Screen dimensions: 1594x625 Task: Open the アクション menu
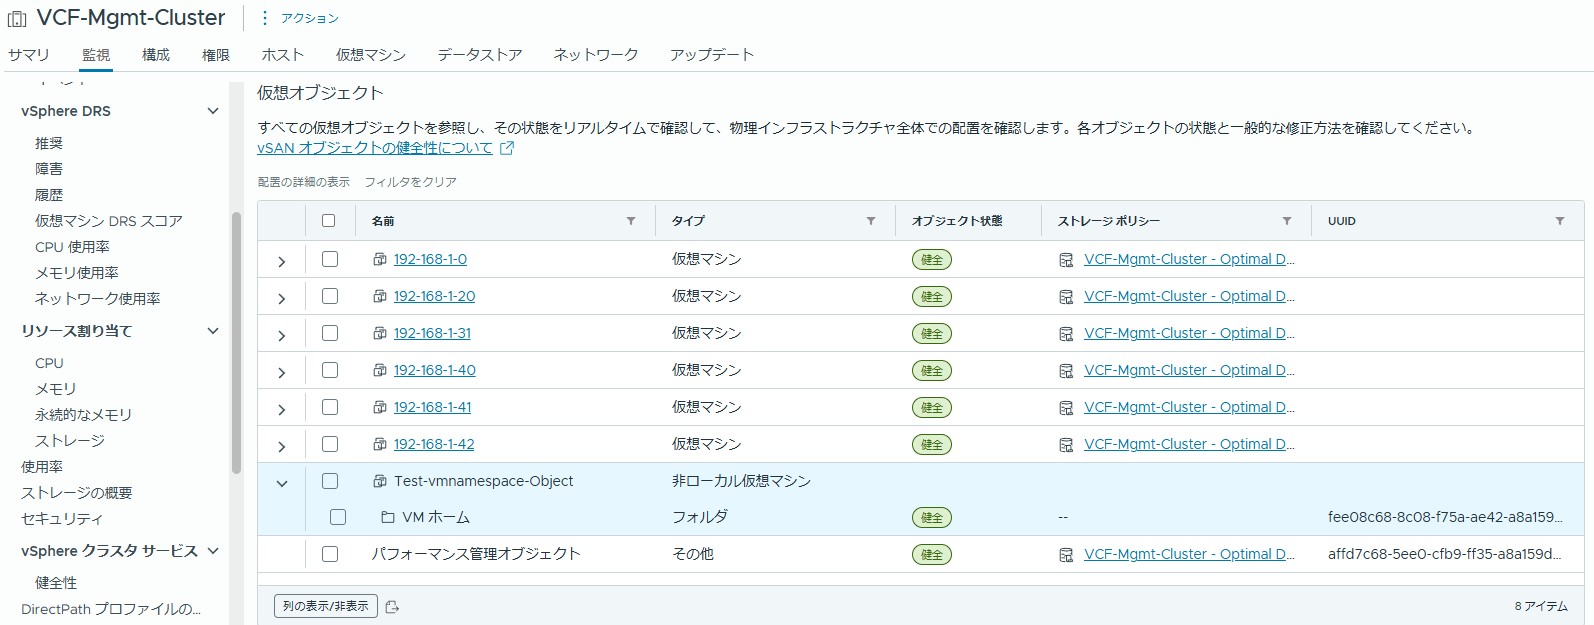pyautogui.click(x=300, y=18)
